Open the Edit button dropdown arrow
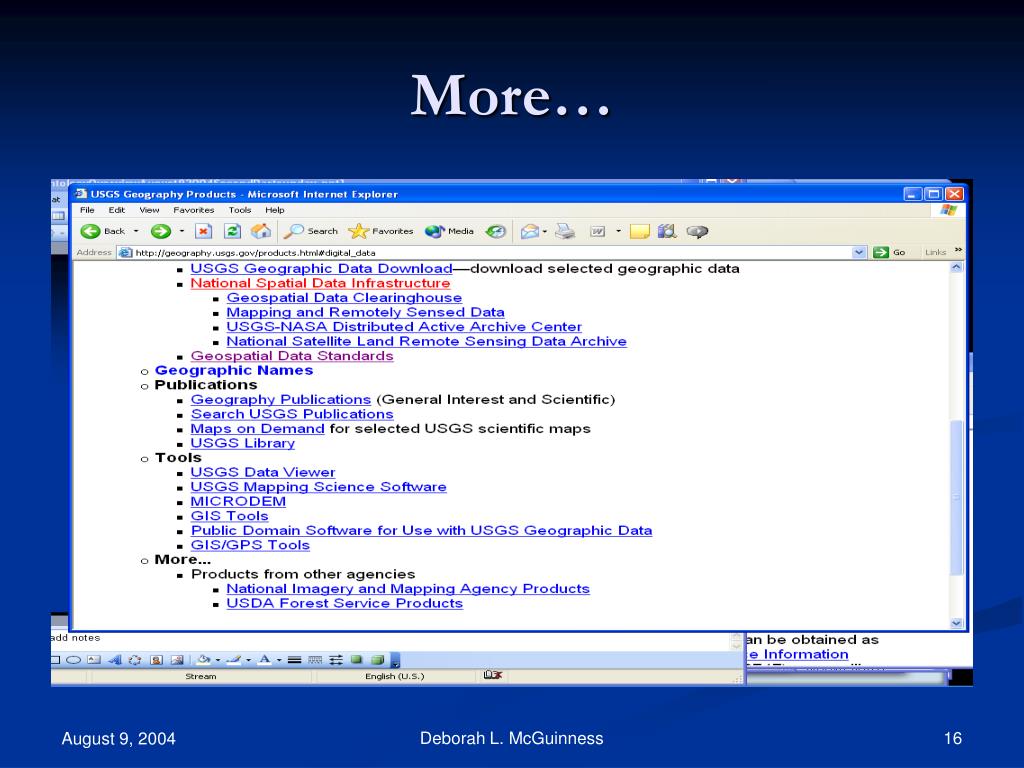 click(618, 231)
